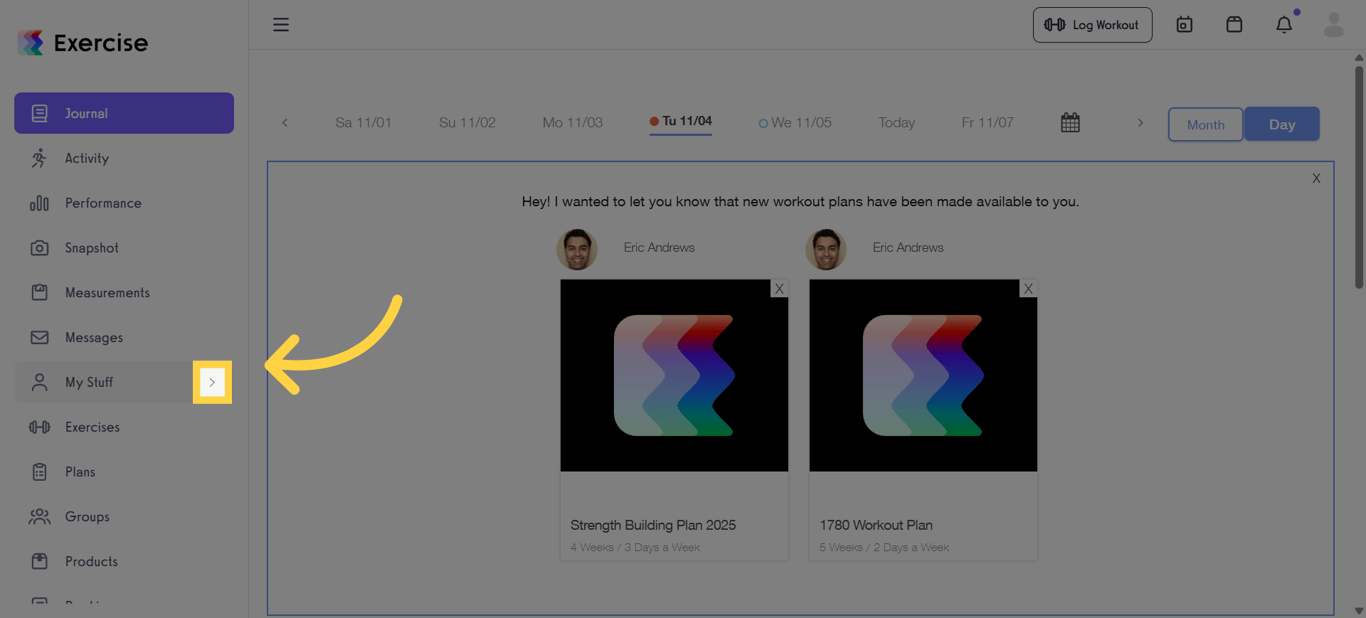1366x618 pixels.
Task: Go to previous week with left arrow
Action: pyautogui.click(x=284, y=123)
